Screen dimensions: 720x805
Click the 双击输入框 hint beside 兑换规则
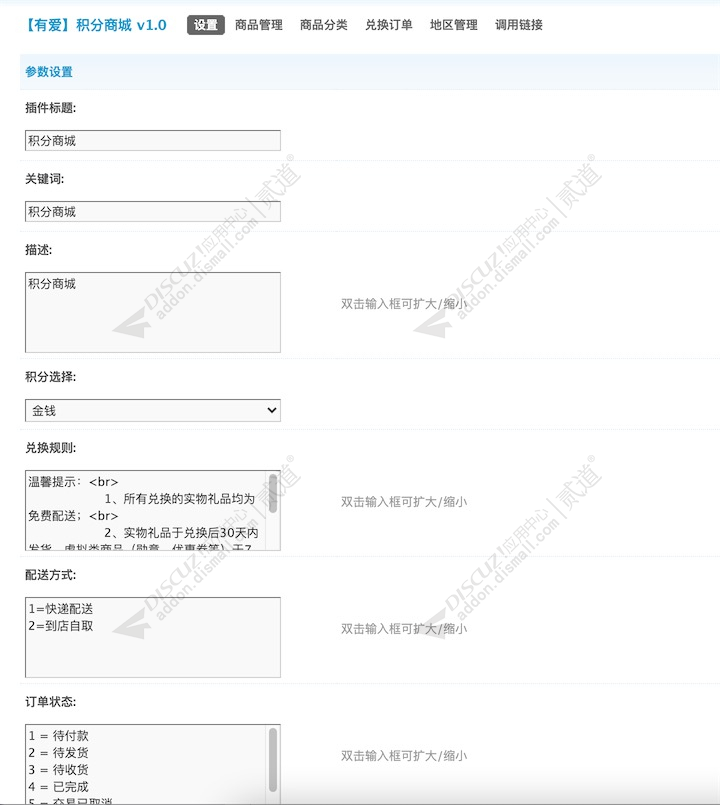pyautogui.click(x=404, y=502)
